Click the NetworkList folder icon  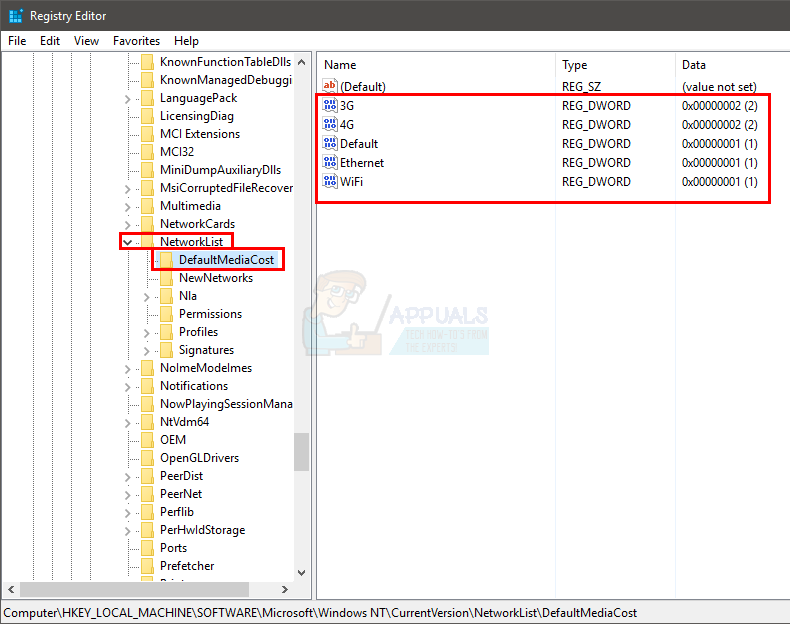tap(148, 242)
